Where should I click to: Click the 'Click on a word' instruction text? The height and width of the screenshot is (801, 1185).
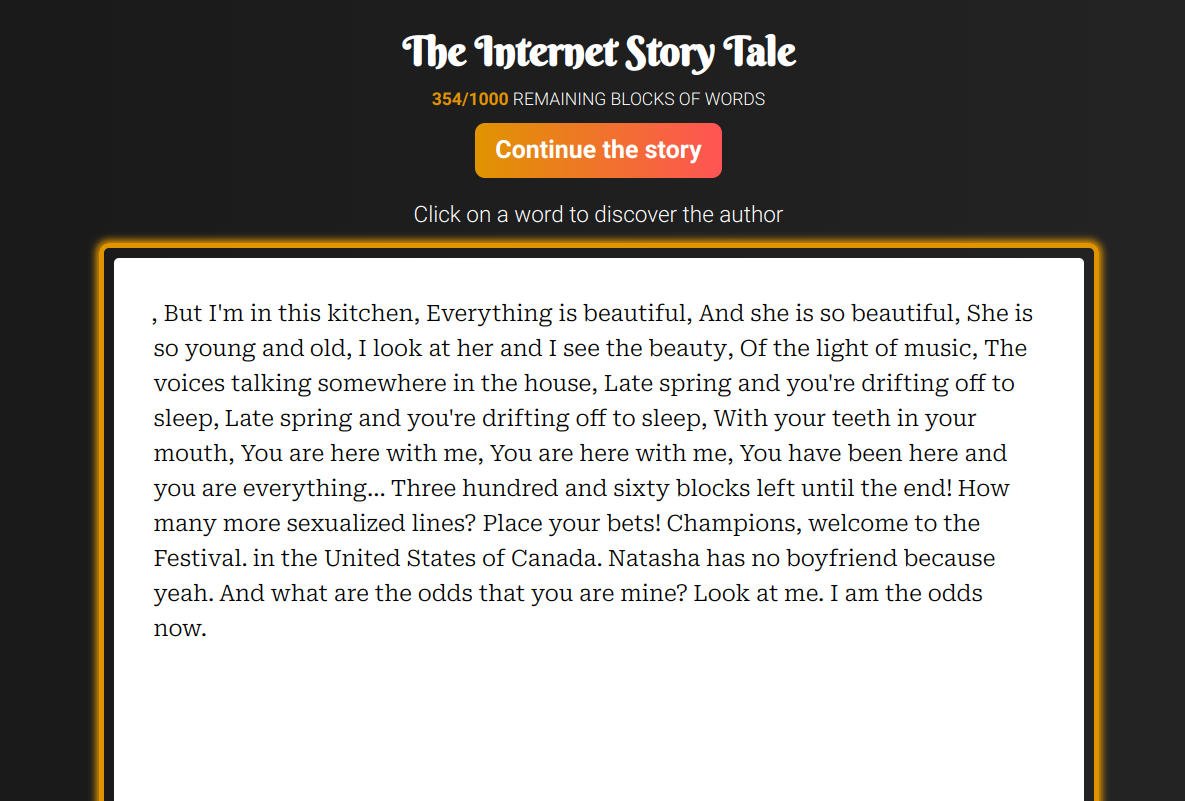[x=598, y=214]
